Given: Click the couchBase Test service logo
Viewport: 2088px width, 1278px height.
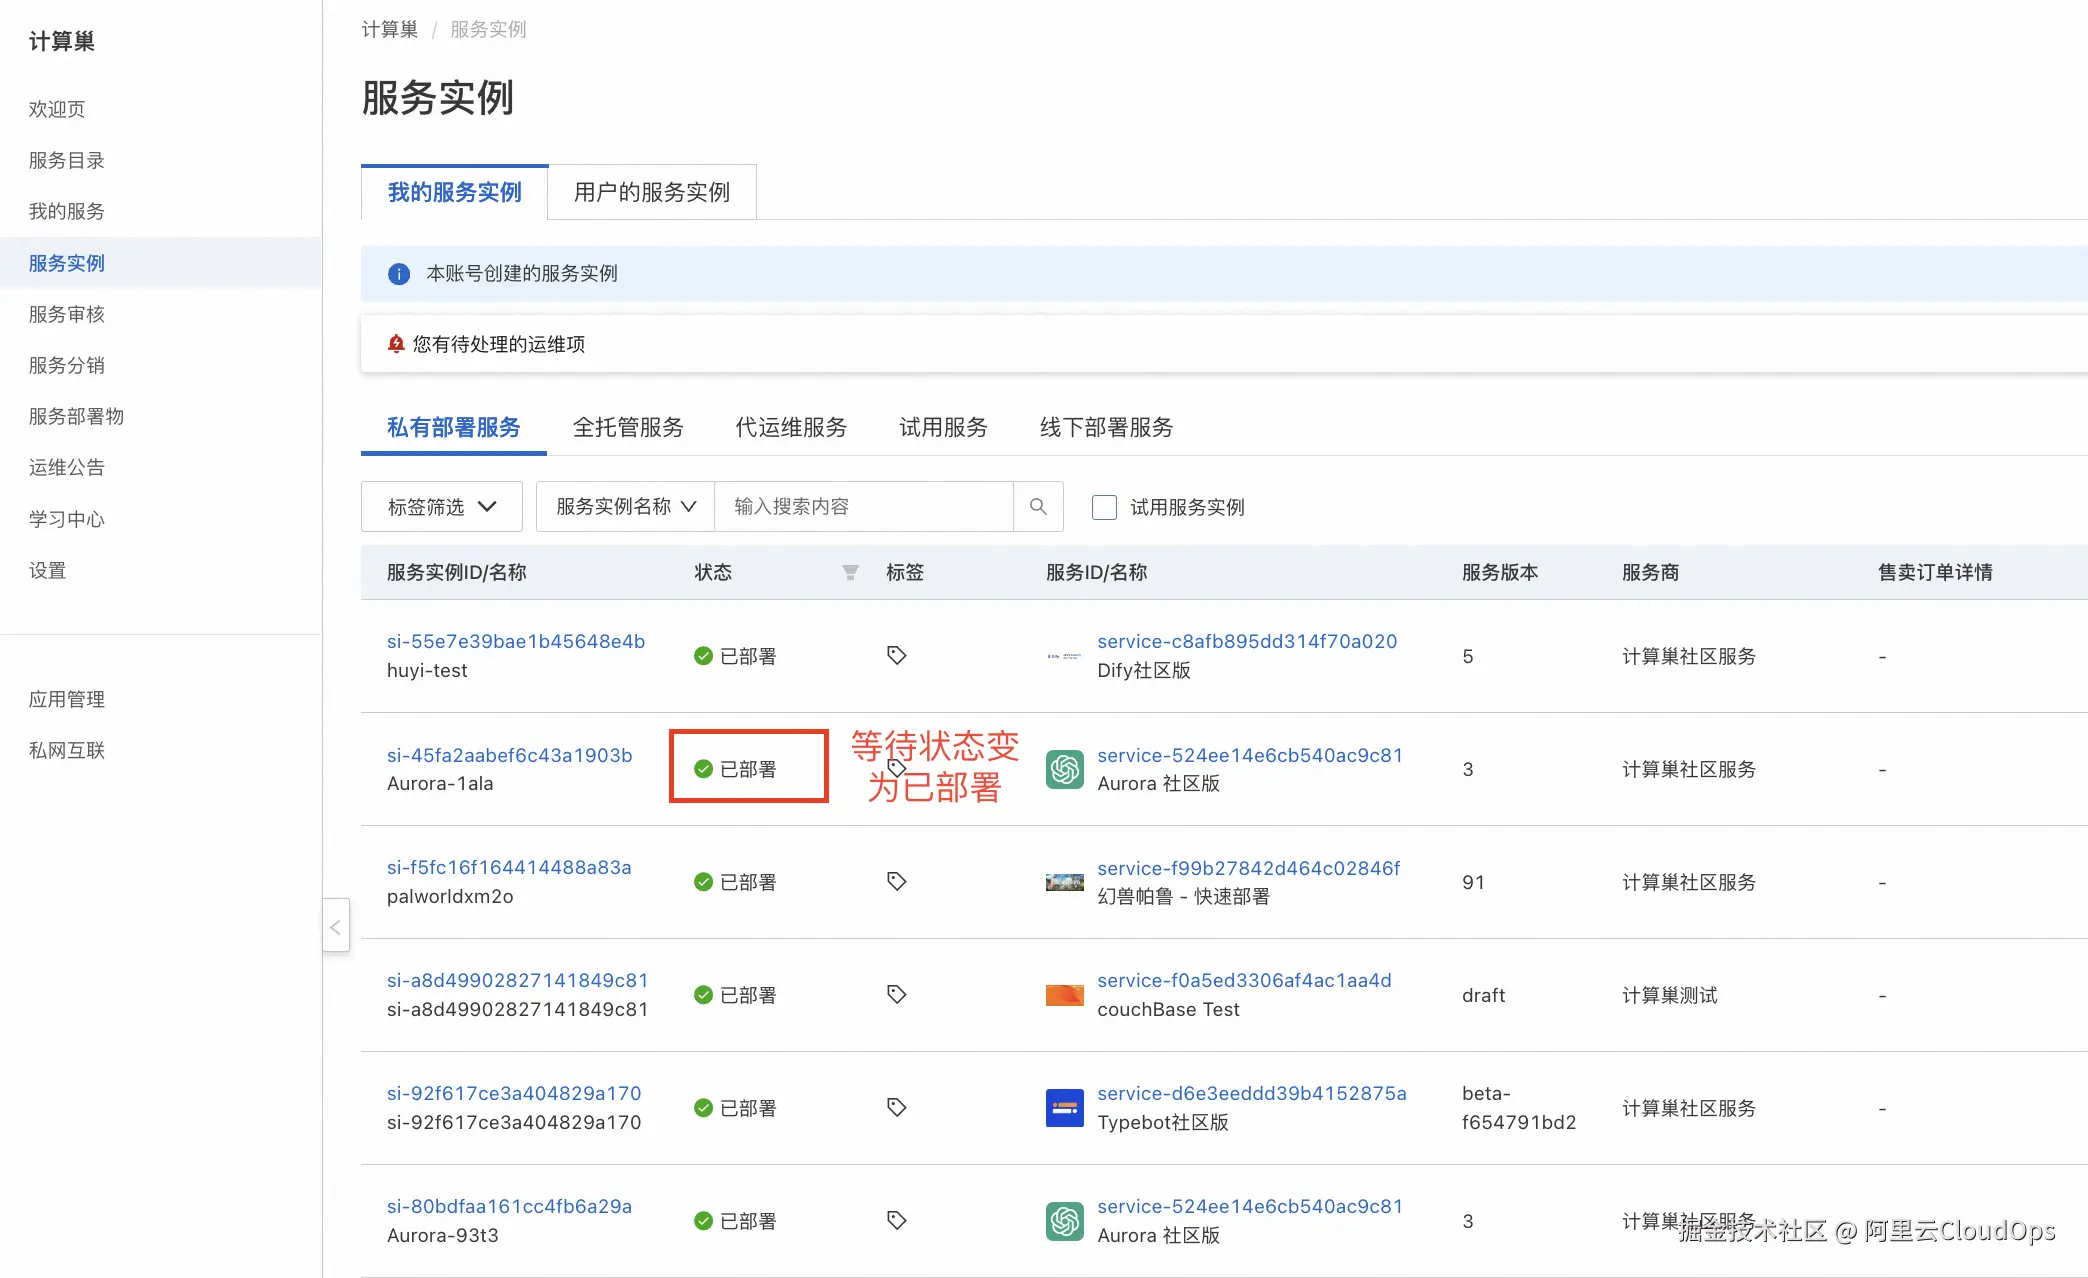Looking at the screenshot, I should [x=1064, y=995].
